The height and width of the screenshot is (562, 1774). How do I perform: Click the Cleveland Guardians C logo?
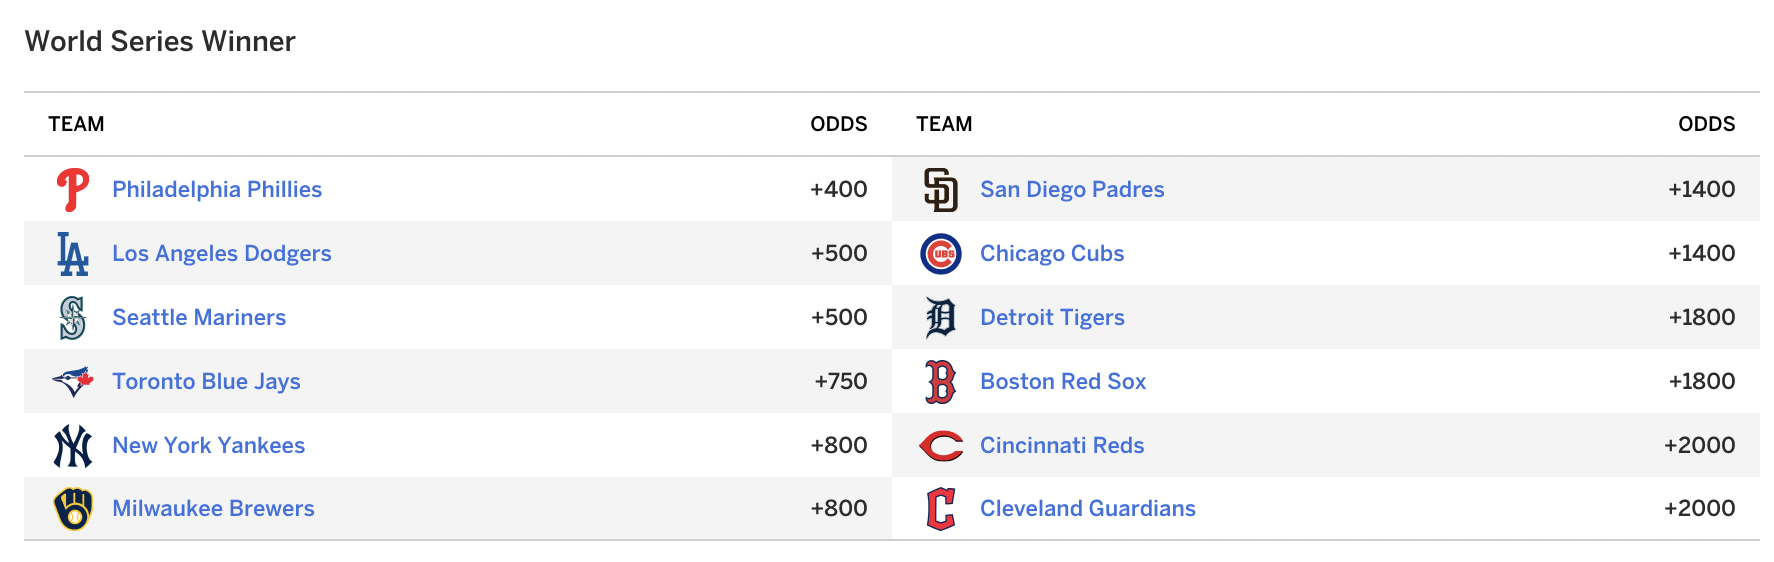pyautogui.click(x=941, y=508)
